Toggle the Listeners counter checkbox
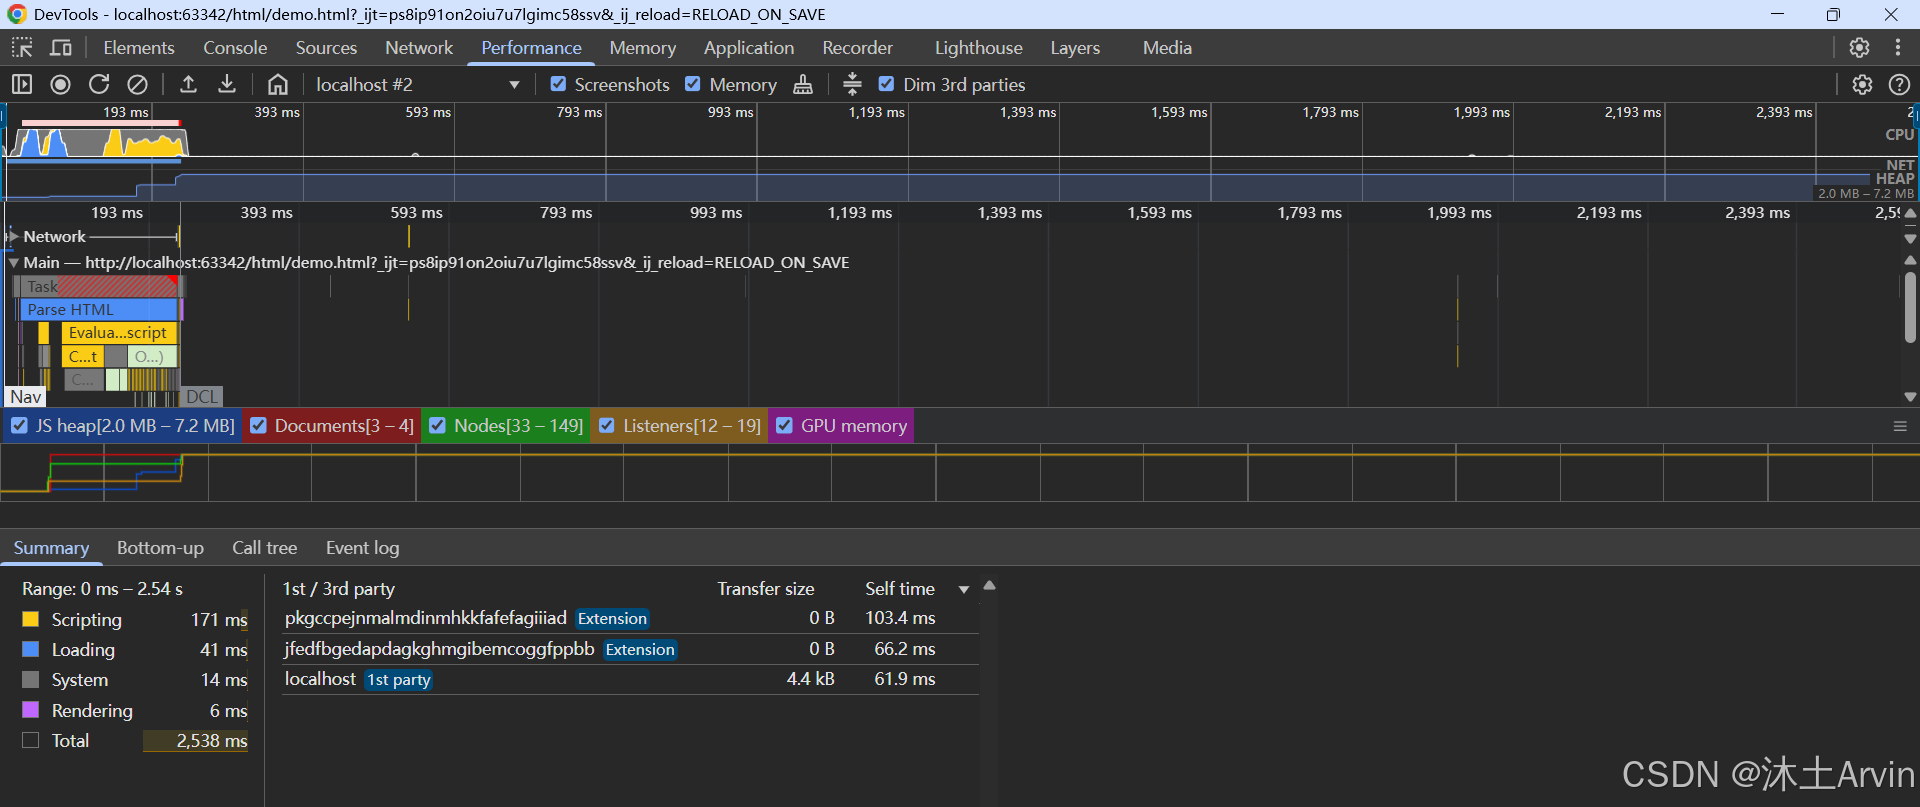The image size is (1920, 807). [x=606, y=426]
